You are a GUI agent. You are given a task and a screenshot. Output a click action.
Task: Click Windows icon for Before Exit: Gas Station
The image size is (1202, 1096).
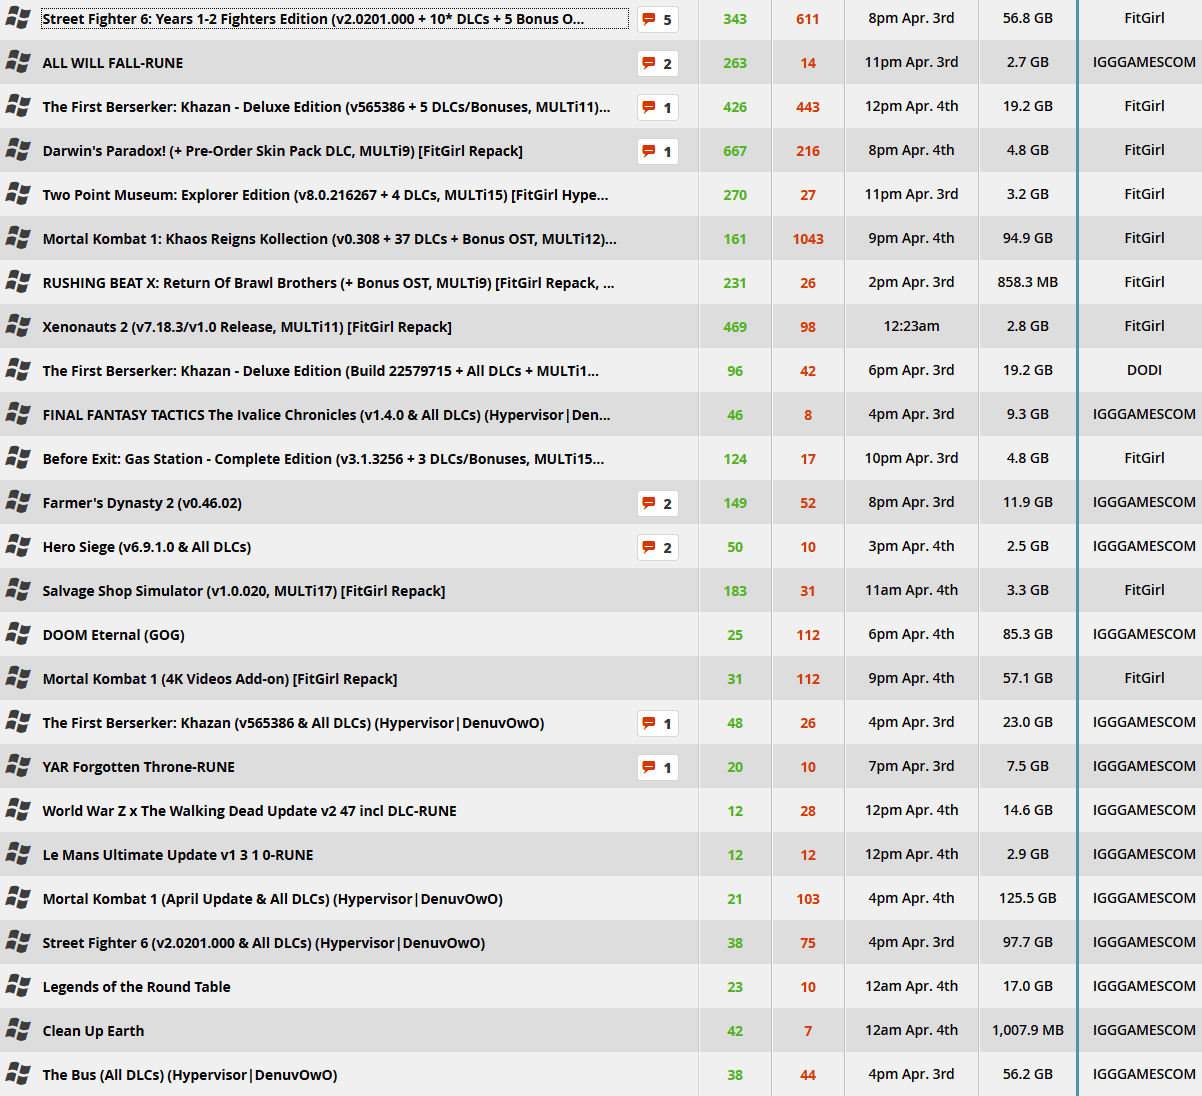click(18, 458)
